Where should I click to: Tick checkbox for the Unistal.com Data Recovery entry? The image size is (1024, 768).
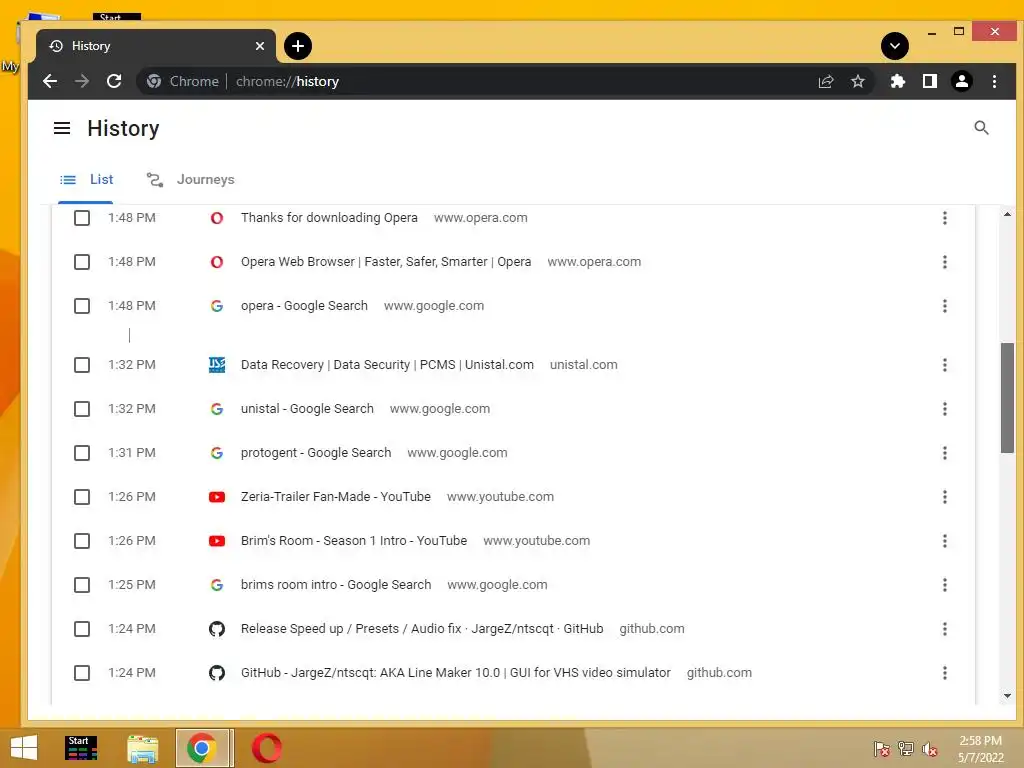click(x=82, y=364)
